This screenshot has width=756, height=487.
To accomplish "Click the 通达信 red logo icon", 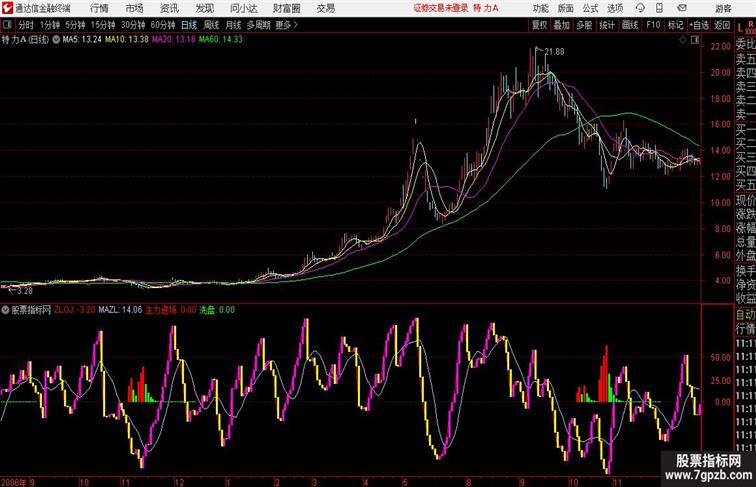I will coord(7,8).
